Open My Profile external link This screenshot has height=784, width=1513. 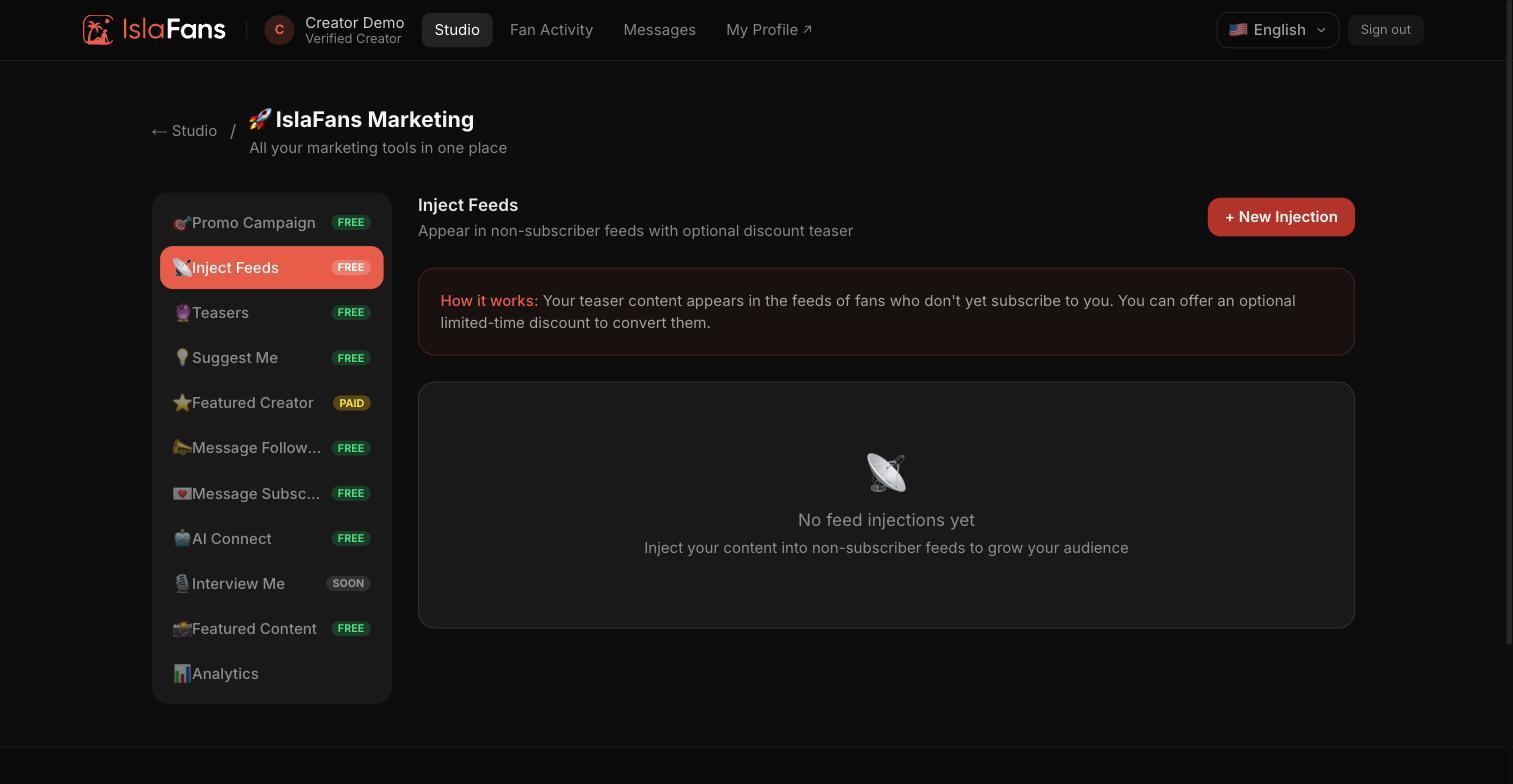[769, 30]
